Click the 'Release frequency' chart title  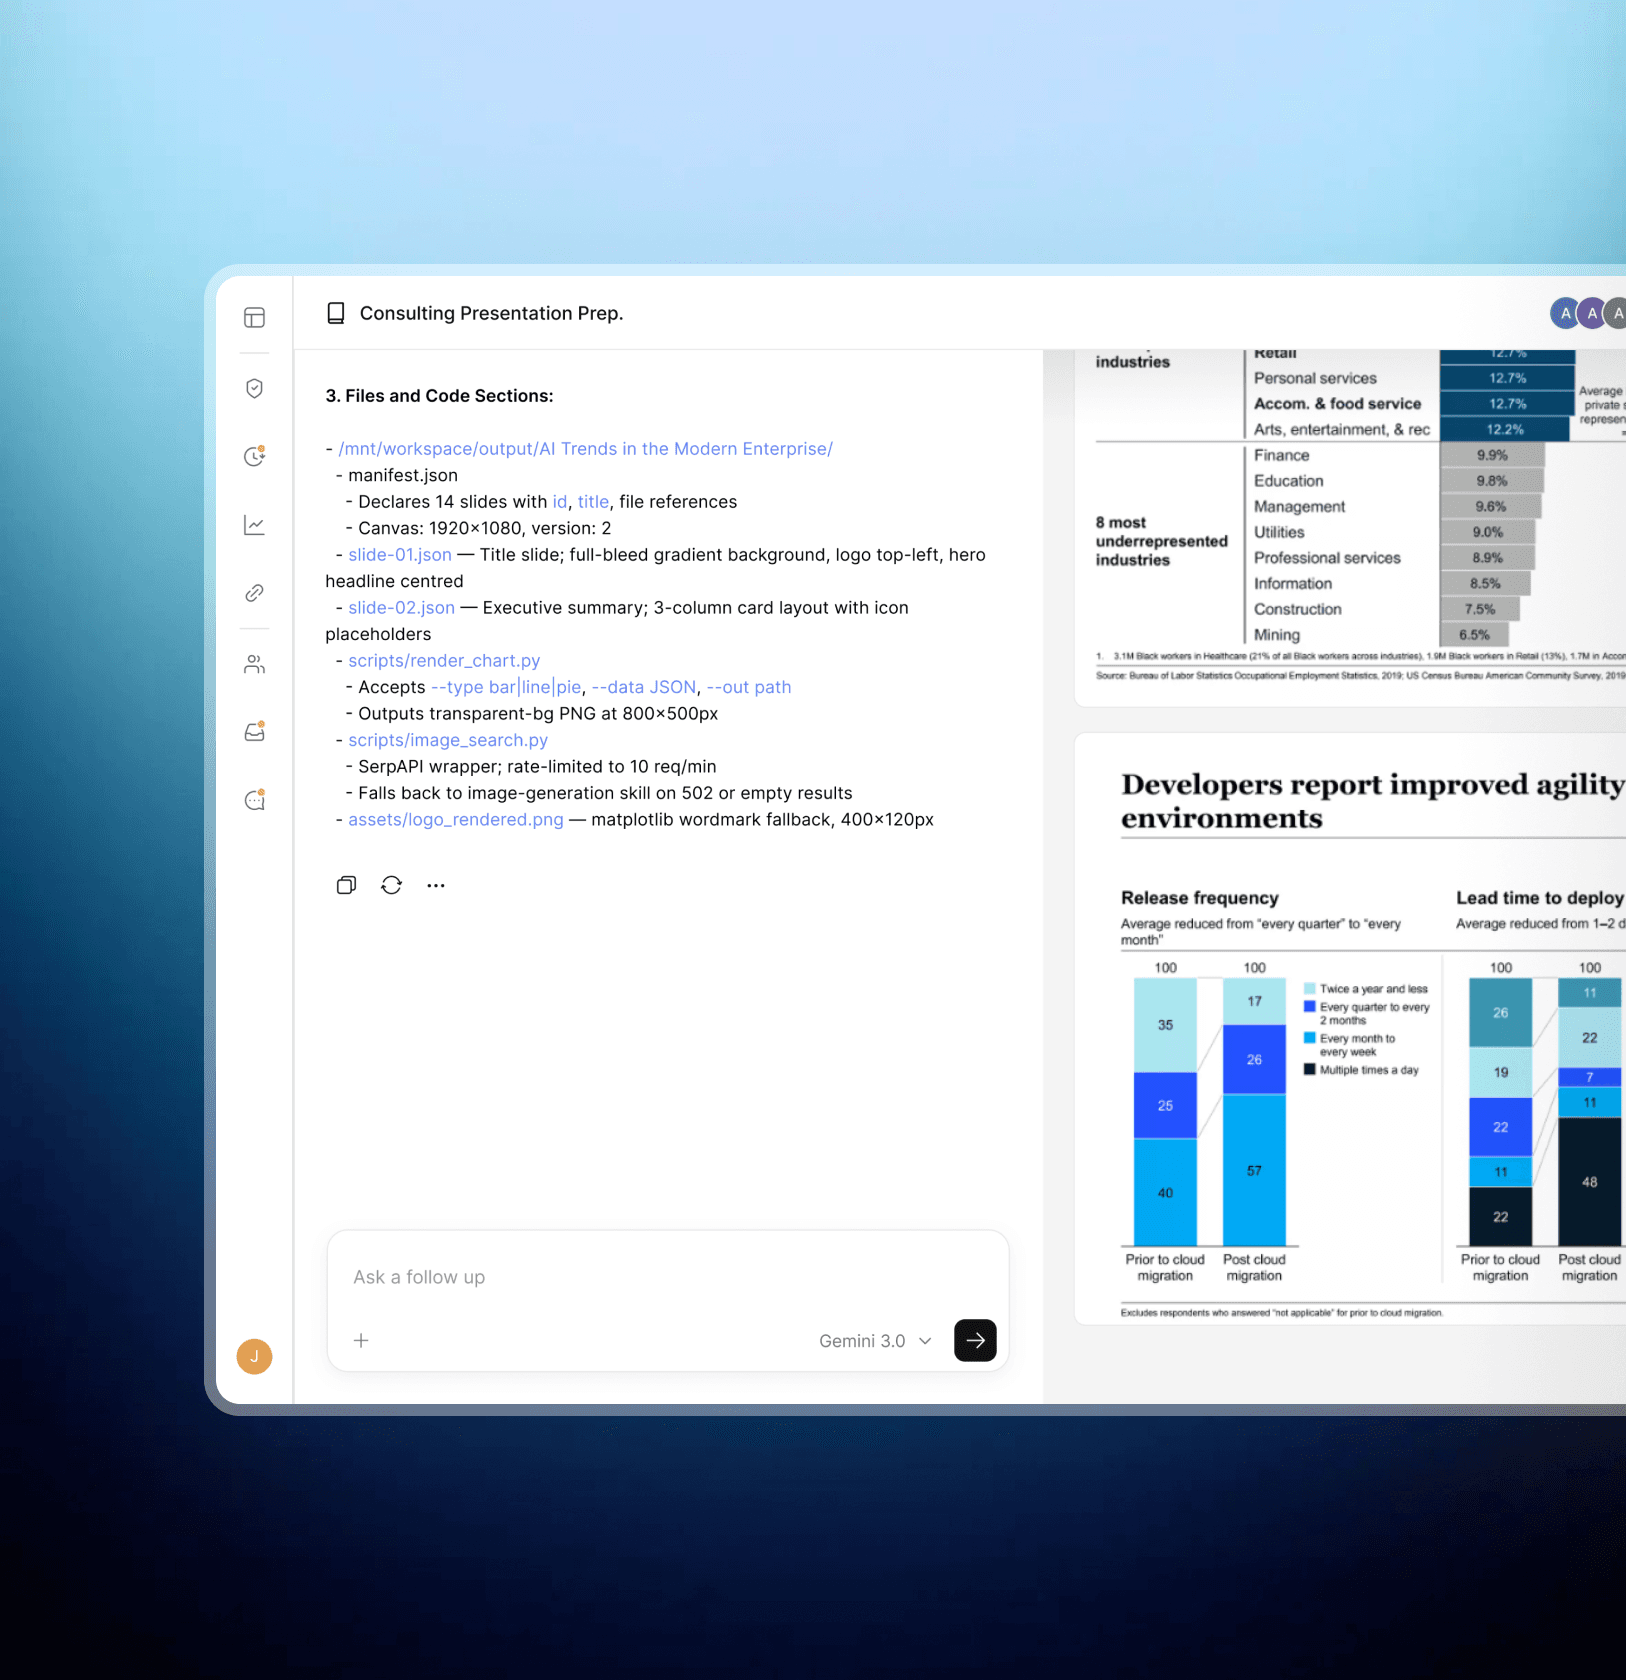click(x=1199, y=898)
